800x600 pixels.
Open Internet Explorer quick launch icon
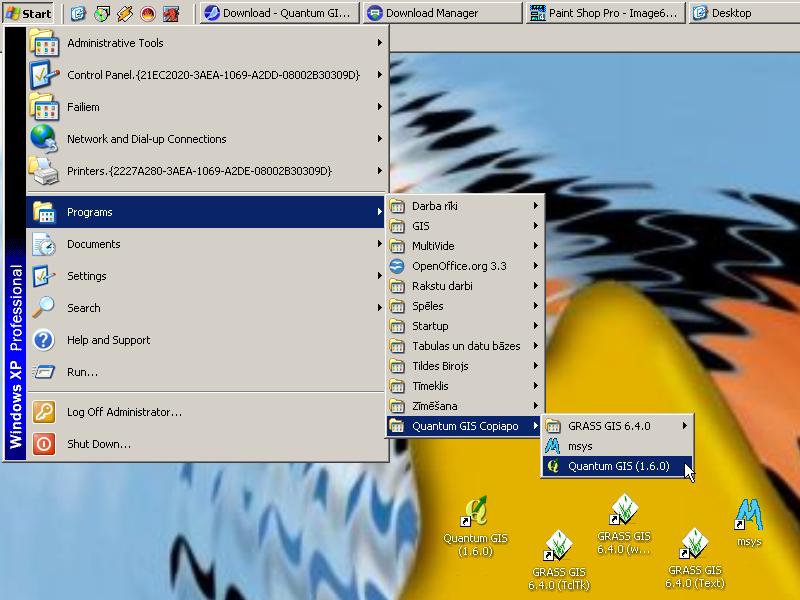78,13
